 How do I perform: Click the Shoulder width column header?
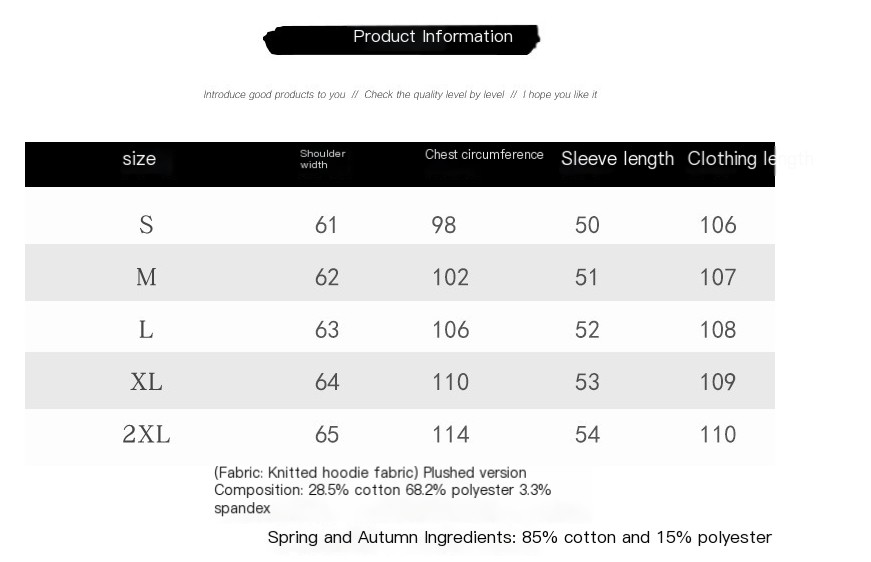[x=322, y=159]
